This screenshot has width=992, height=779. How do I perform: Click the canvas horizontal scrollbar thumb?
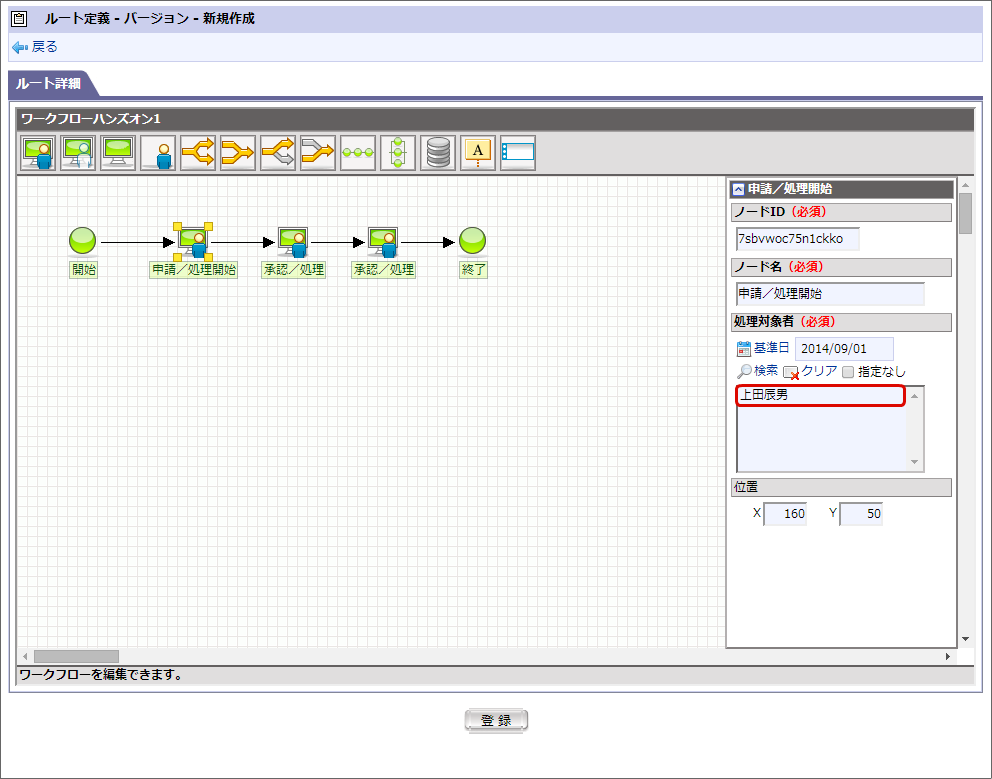pyautogui.click(x=76, y=656)
